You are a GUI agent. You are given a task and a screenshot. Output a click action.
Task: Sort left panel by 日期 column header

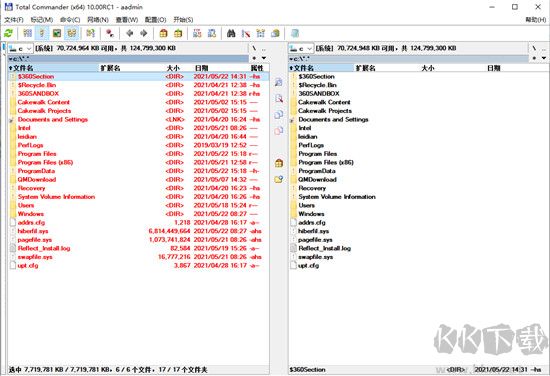201,68
